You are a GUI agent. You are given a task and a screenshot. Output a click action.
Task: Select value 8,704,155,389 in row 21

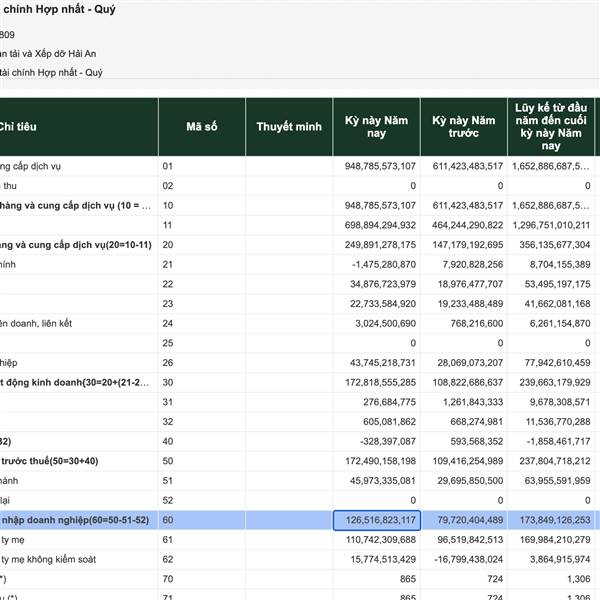(x=560, y=264)
